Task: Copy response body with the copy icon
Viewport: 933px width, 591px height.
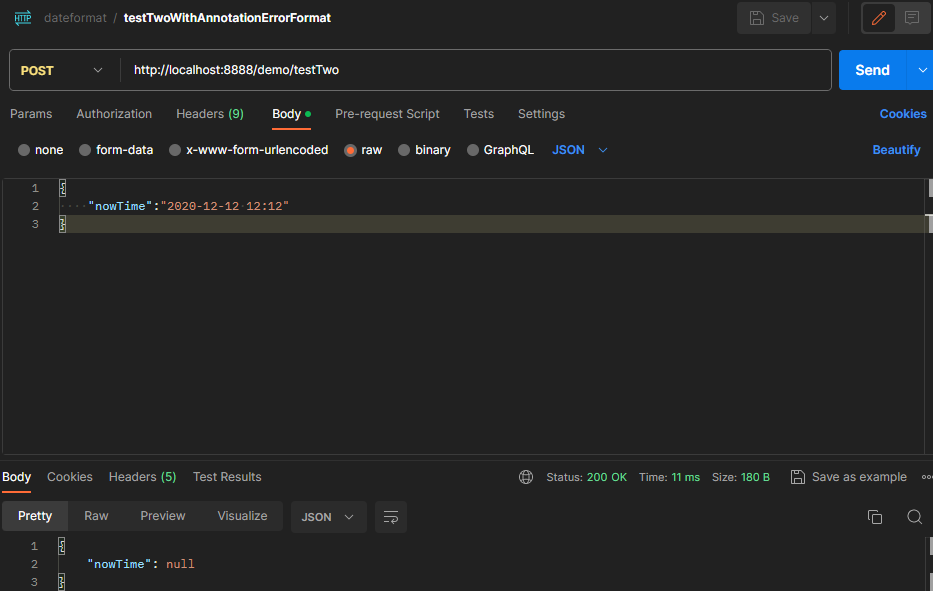Action: tap(875, 517)
